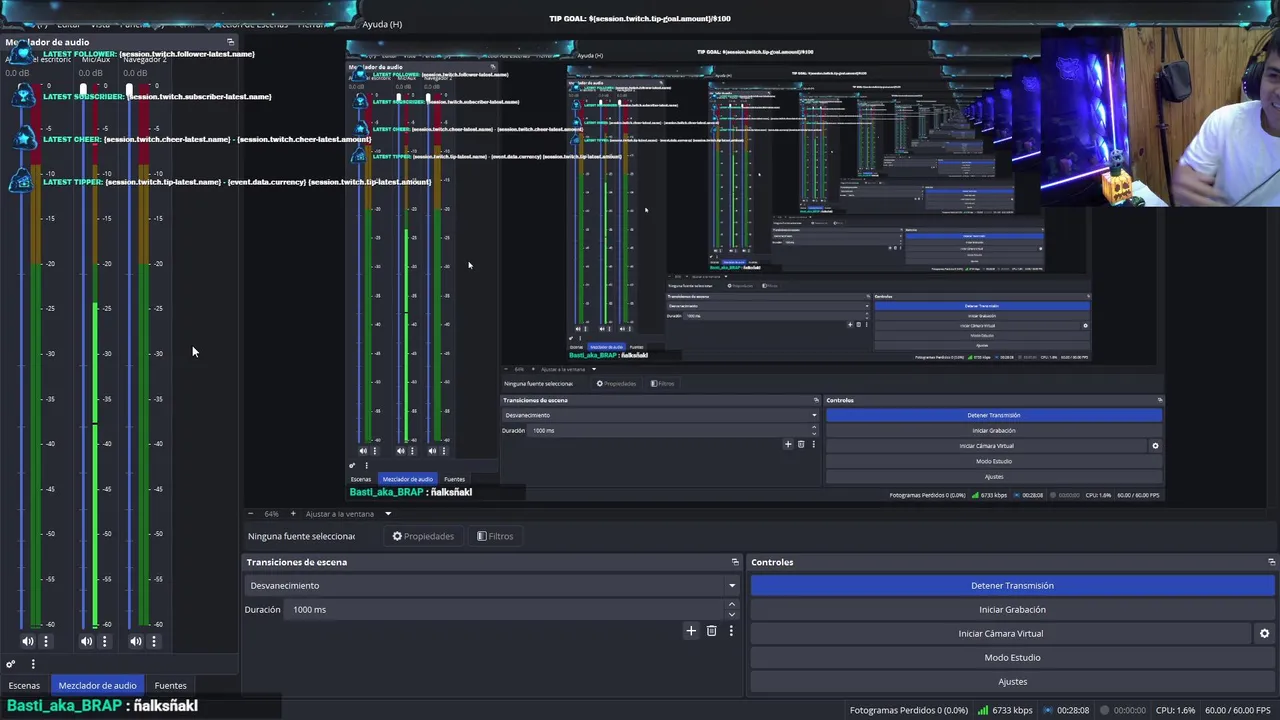Image resolution: width=1280 pixels, height=720 pixels.
Task: Click Iniciar Grabación button
Action: (1012, 609)
